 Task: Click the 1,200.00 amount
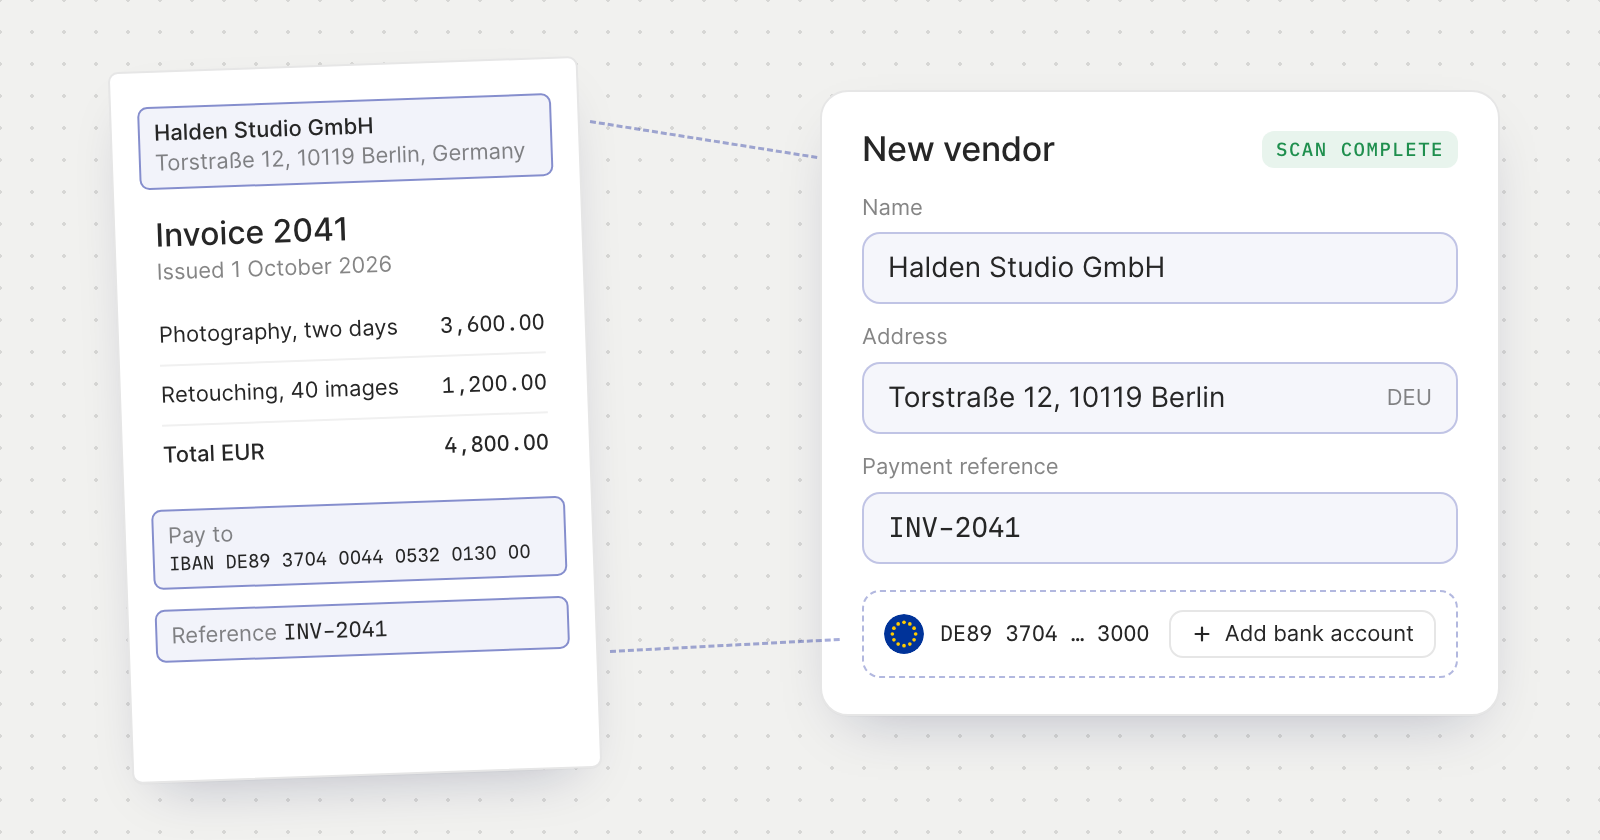[494, 384]
